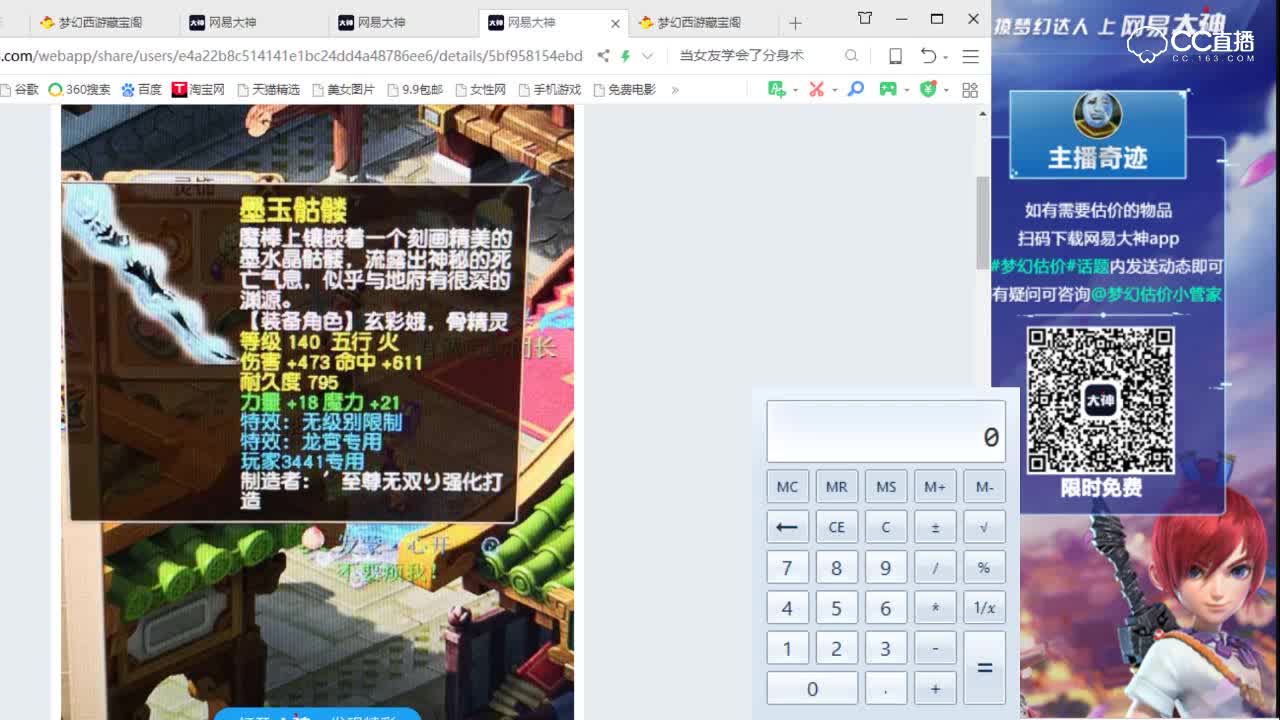Screen dimensions: 1280x720
Task: Open the browser hamburger menu
Action: [970, 56]
